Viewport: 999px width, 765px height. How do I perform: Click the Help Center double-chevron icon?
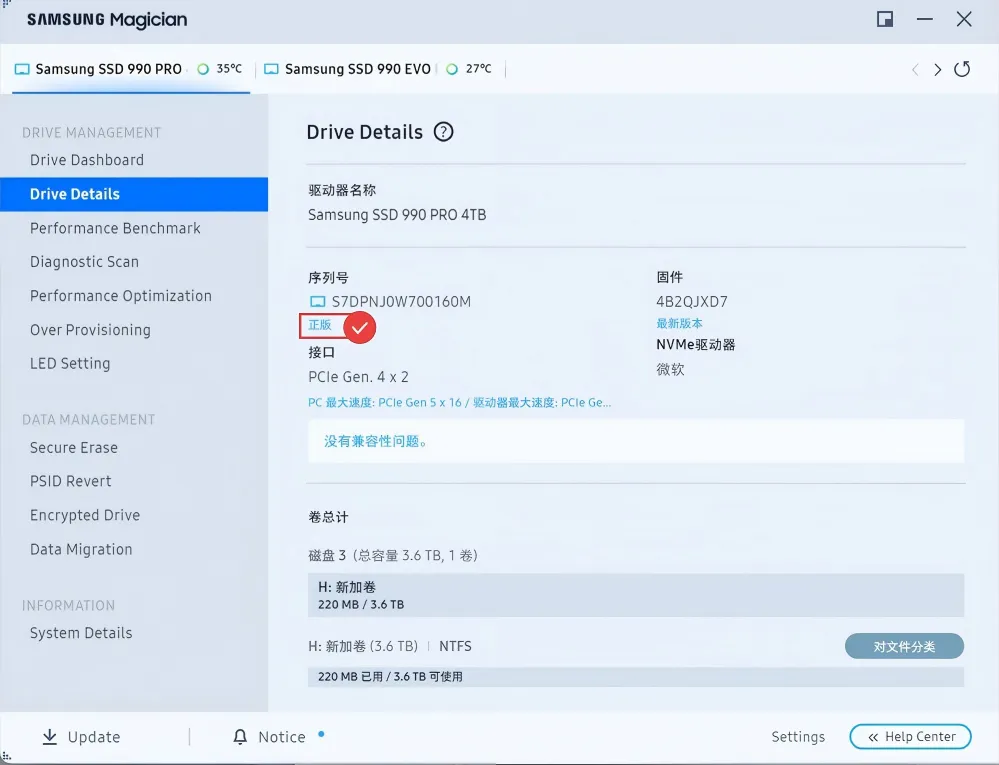[x=873, y=737]
